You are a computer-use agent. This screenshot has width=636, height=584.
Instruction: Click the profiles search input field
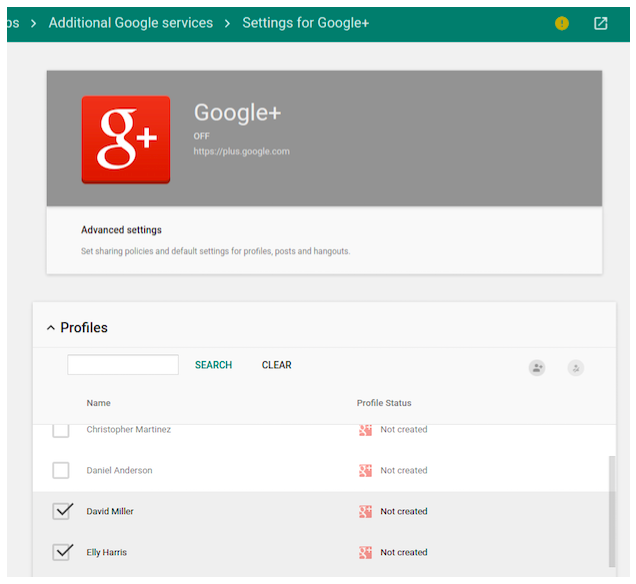(x=123, y=365)
